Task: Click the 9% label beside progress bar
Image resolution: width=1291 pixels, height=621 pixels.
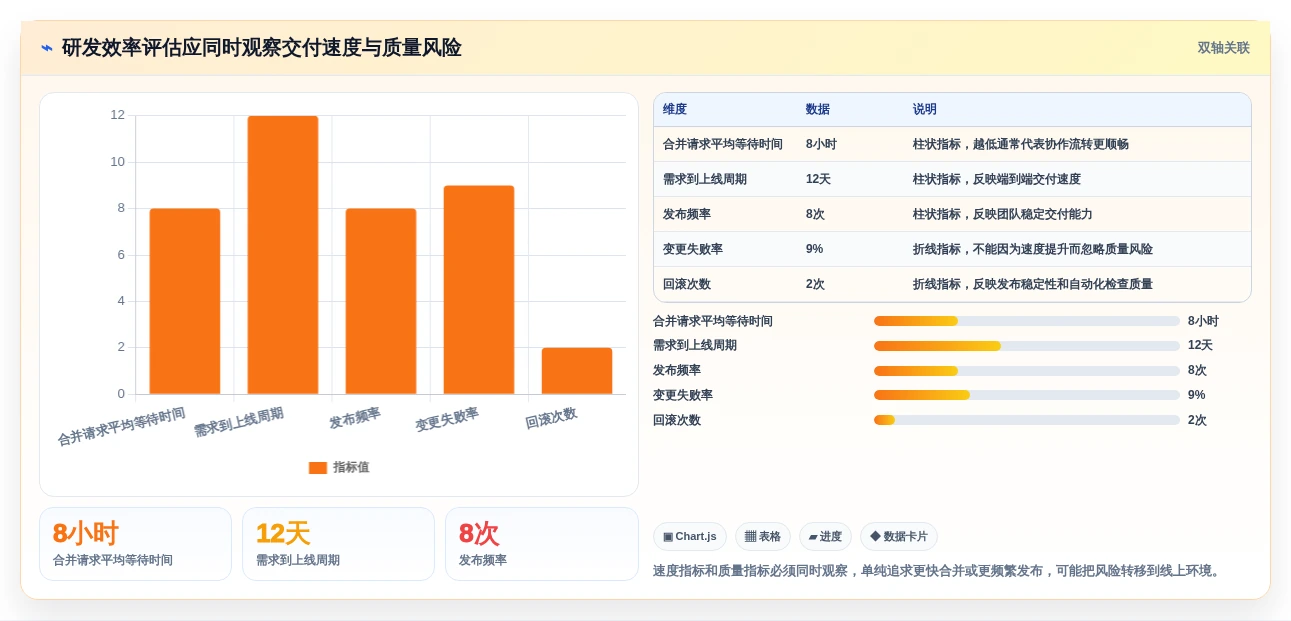Action: coord(1196,395)
